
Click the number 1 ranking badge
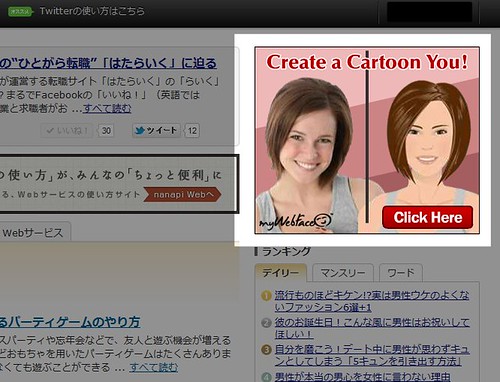[x=266, y=295]
